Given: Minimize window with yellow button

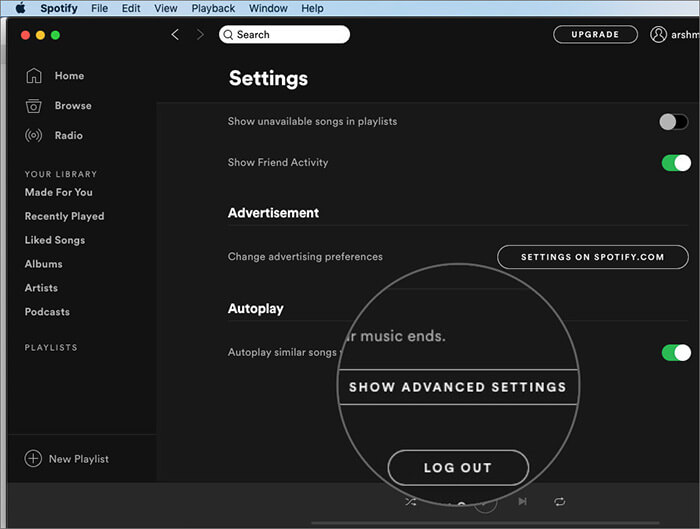Looking at the screenshot, I should click(40, 35).
